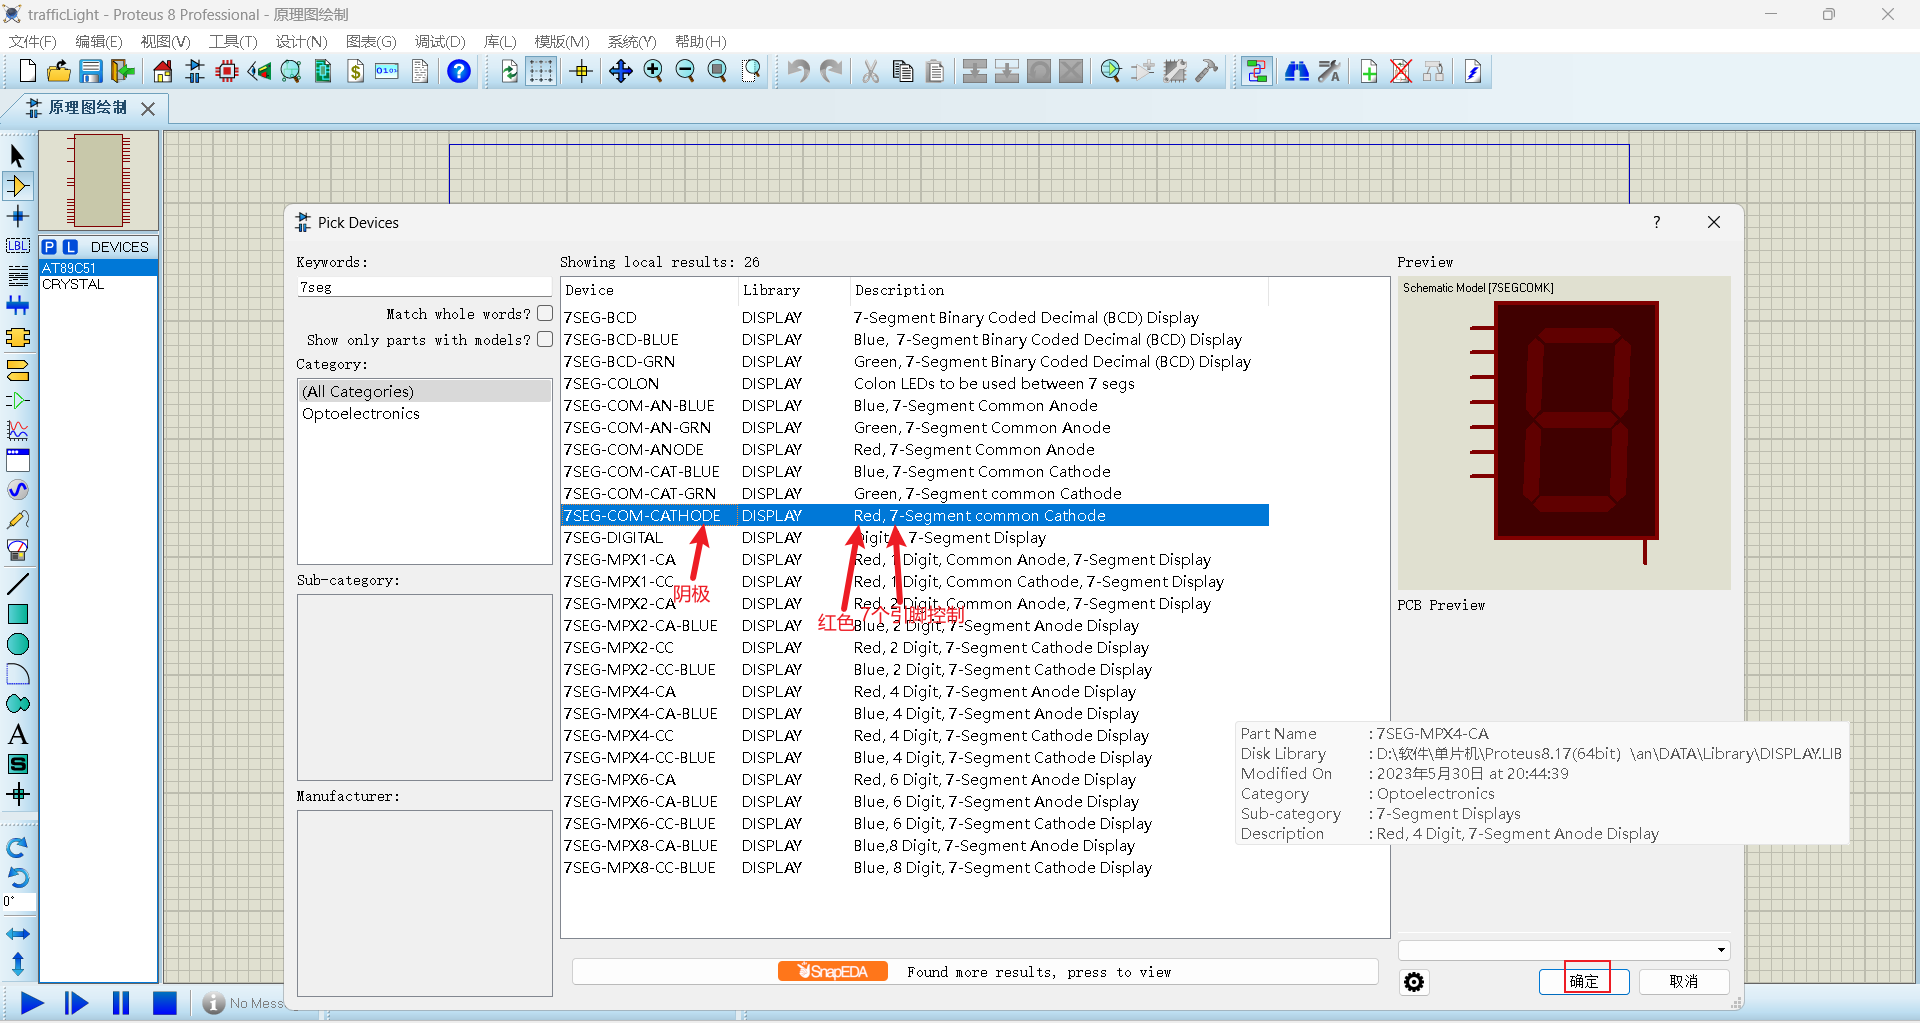Image resolution: width=1920 pixels, height=1023 pixels.
Task: Select the Wire label mode tool
Action: pos(18,246)
